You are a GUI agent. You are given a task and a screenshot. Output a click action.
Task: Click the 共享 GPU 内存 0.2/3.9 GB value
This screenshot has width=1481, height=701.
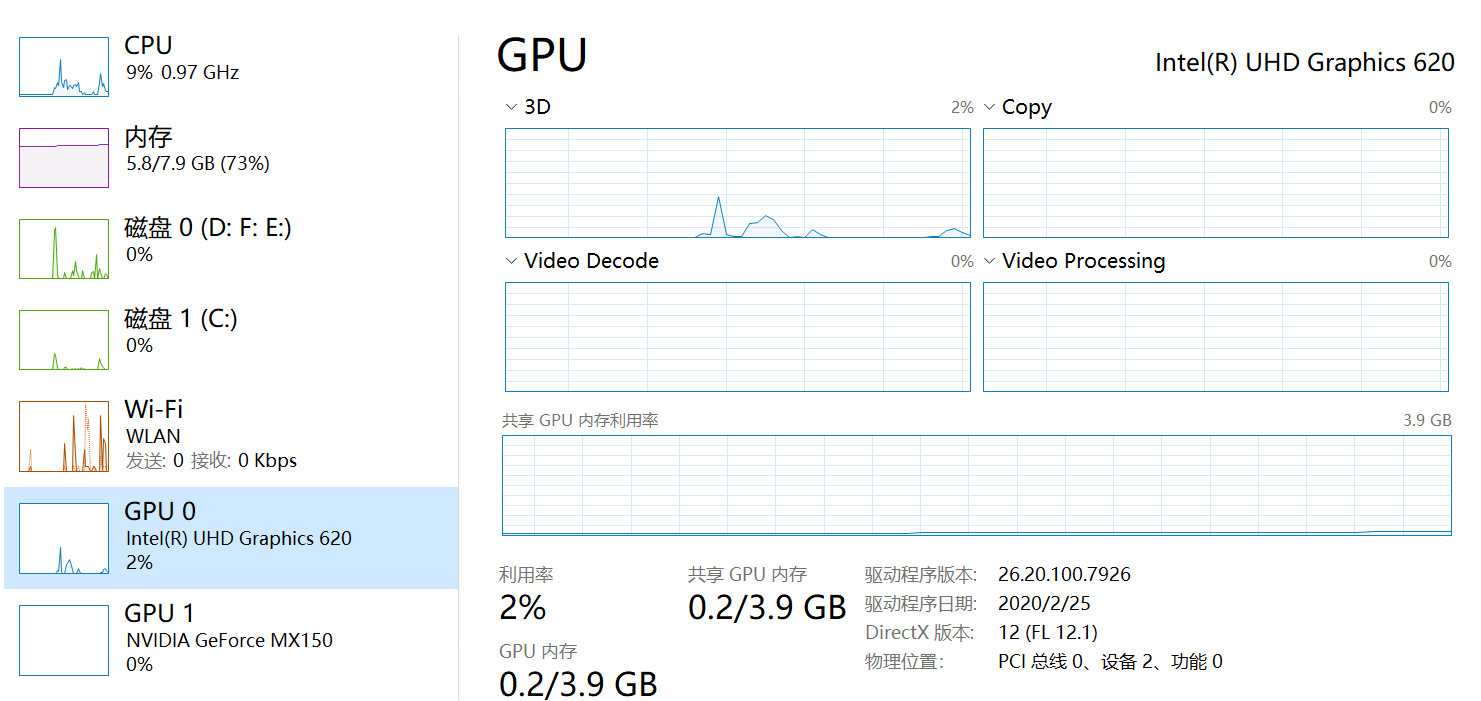(x=768, y=607)
